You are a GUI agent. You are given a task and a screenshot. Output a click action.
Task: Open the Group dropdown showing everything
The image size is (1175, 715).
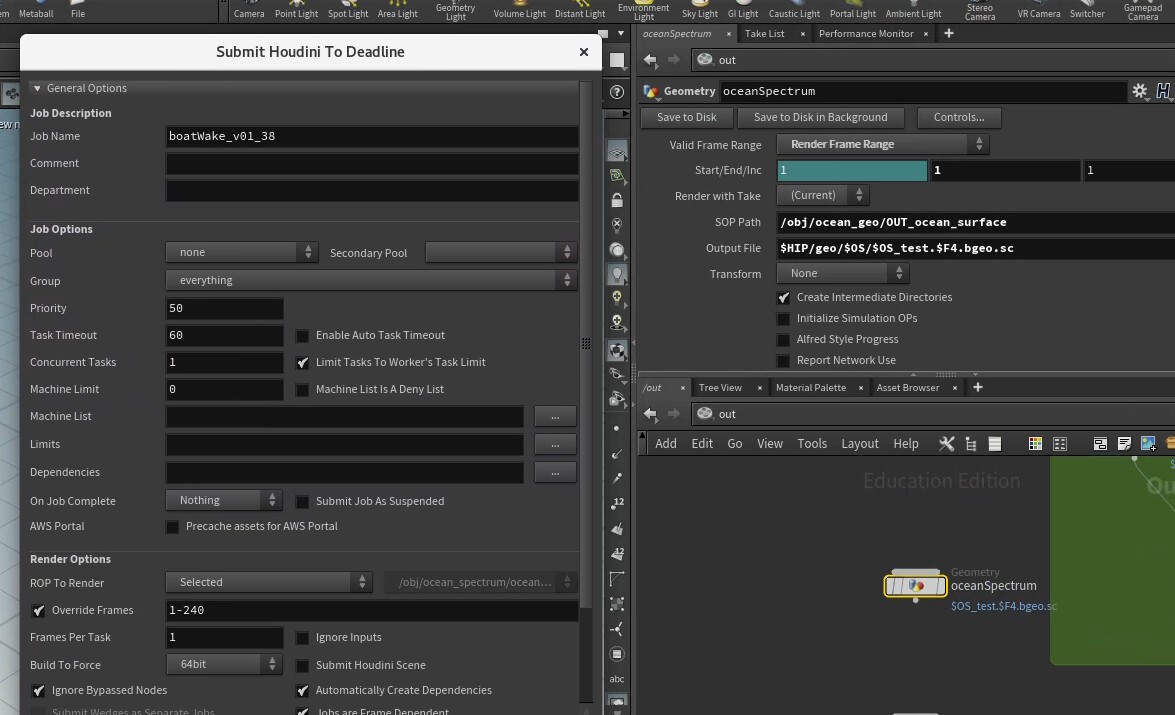370,281
